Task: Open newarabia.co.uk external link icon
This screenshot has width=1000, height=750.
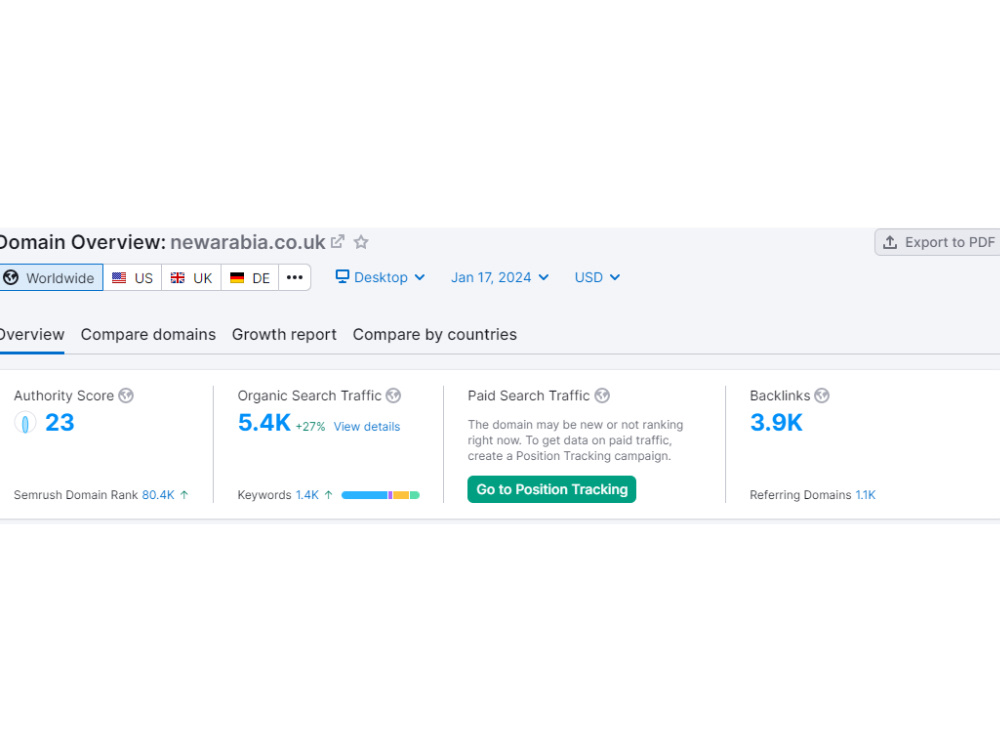Action: [x=337, y=242]
